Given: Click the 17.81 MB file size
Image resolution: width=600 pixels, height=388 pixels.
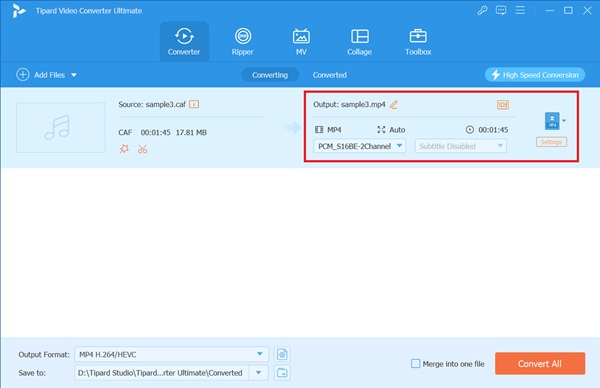Looking at the screenshot, I should (191, 132).
